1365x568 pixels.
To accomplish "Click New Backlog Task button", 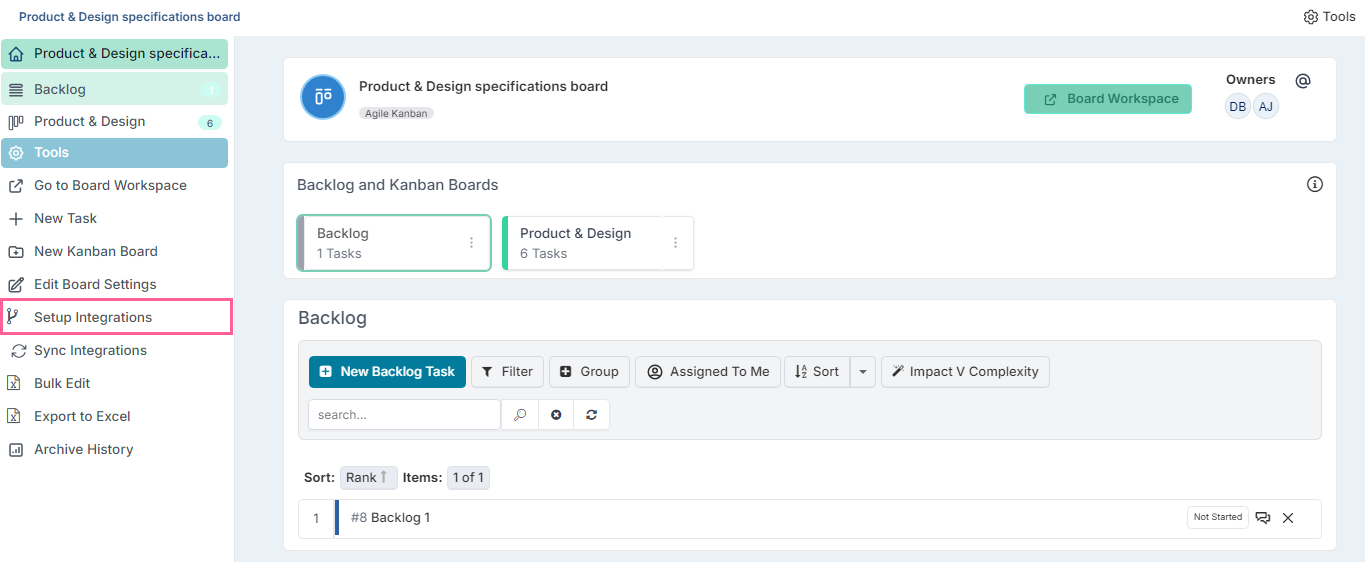I will [x=387, y=371].
